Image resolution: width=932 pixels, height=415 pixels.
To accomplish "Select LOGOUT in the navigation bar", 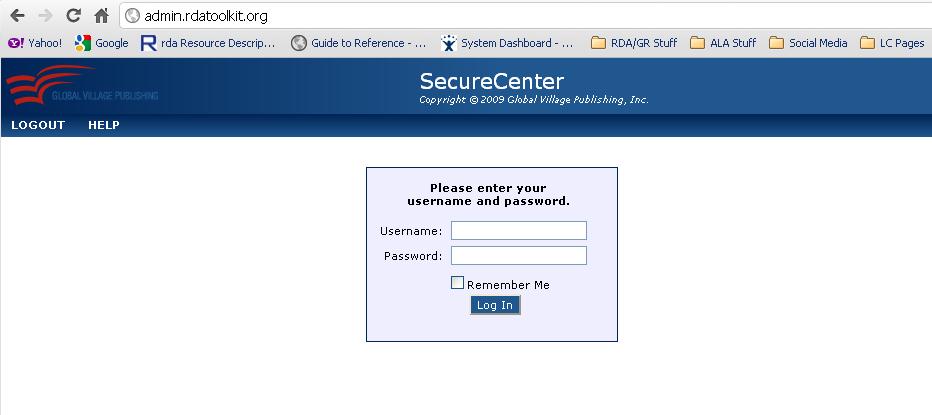I will pos(38,125).
